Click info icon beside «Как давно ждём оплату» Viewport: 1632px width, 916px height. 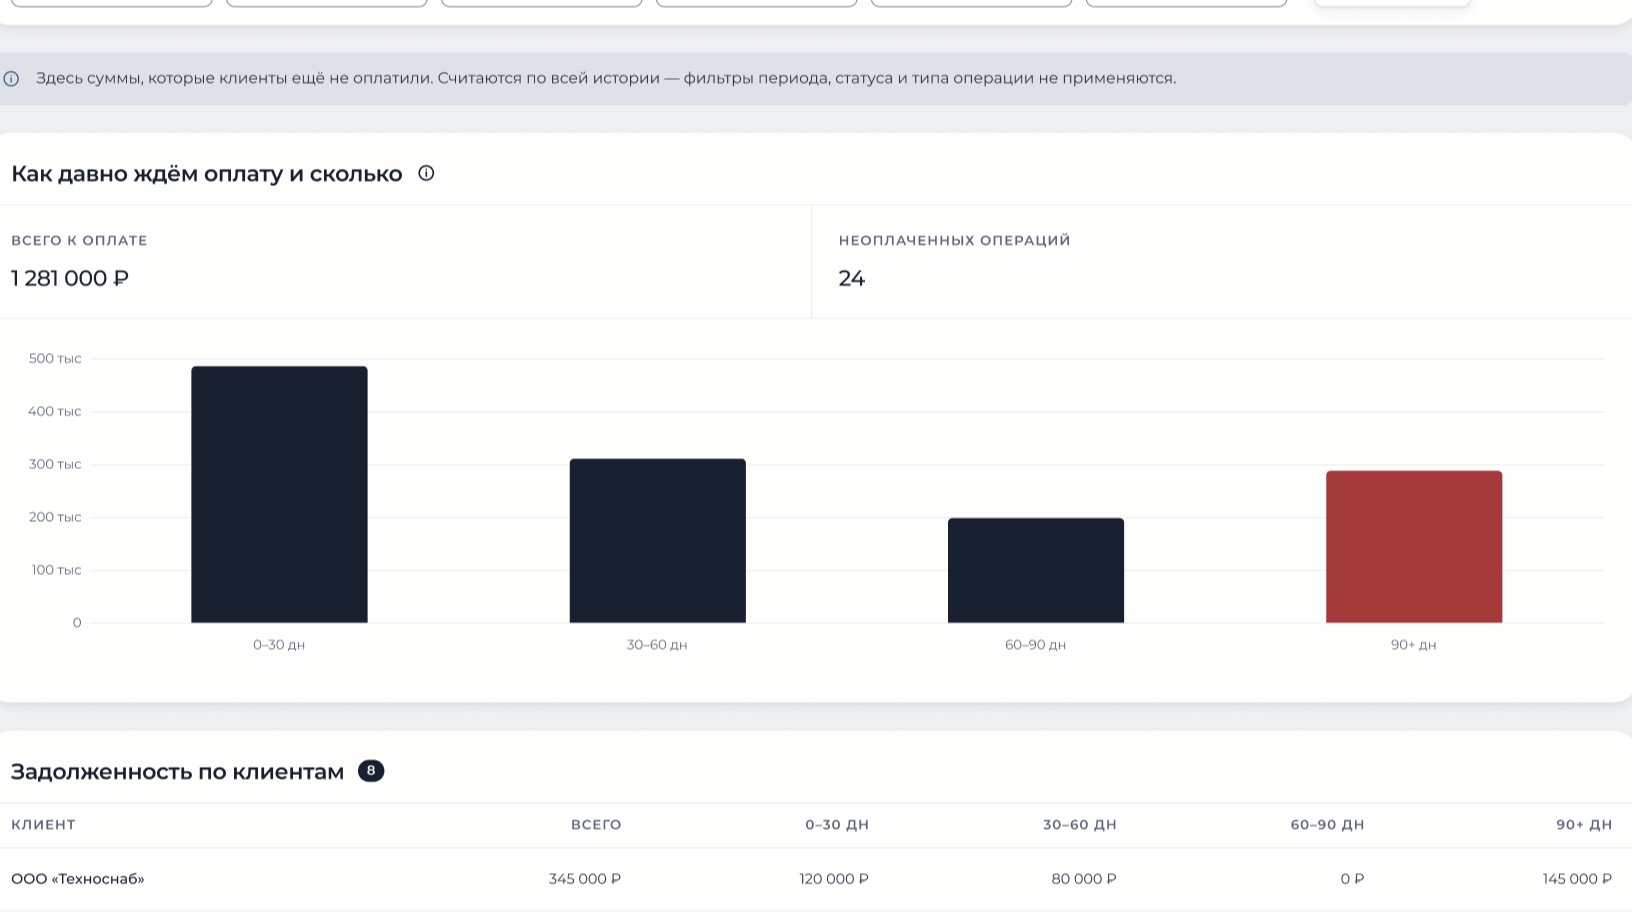click(426, 173)
